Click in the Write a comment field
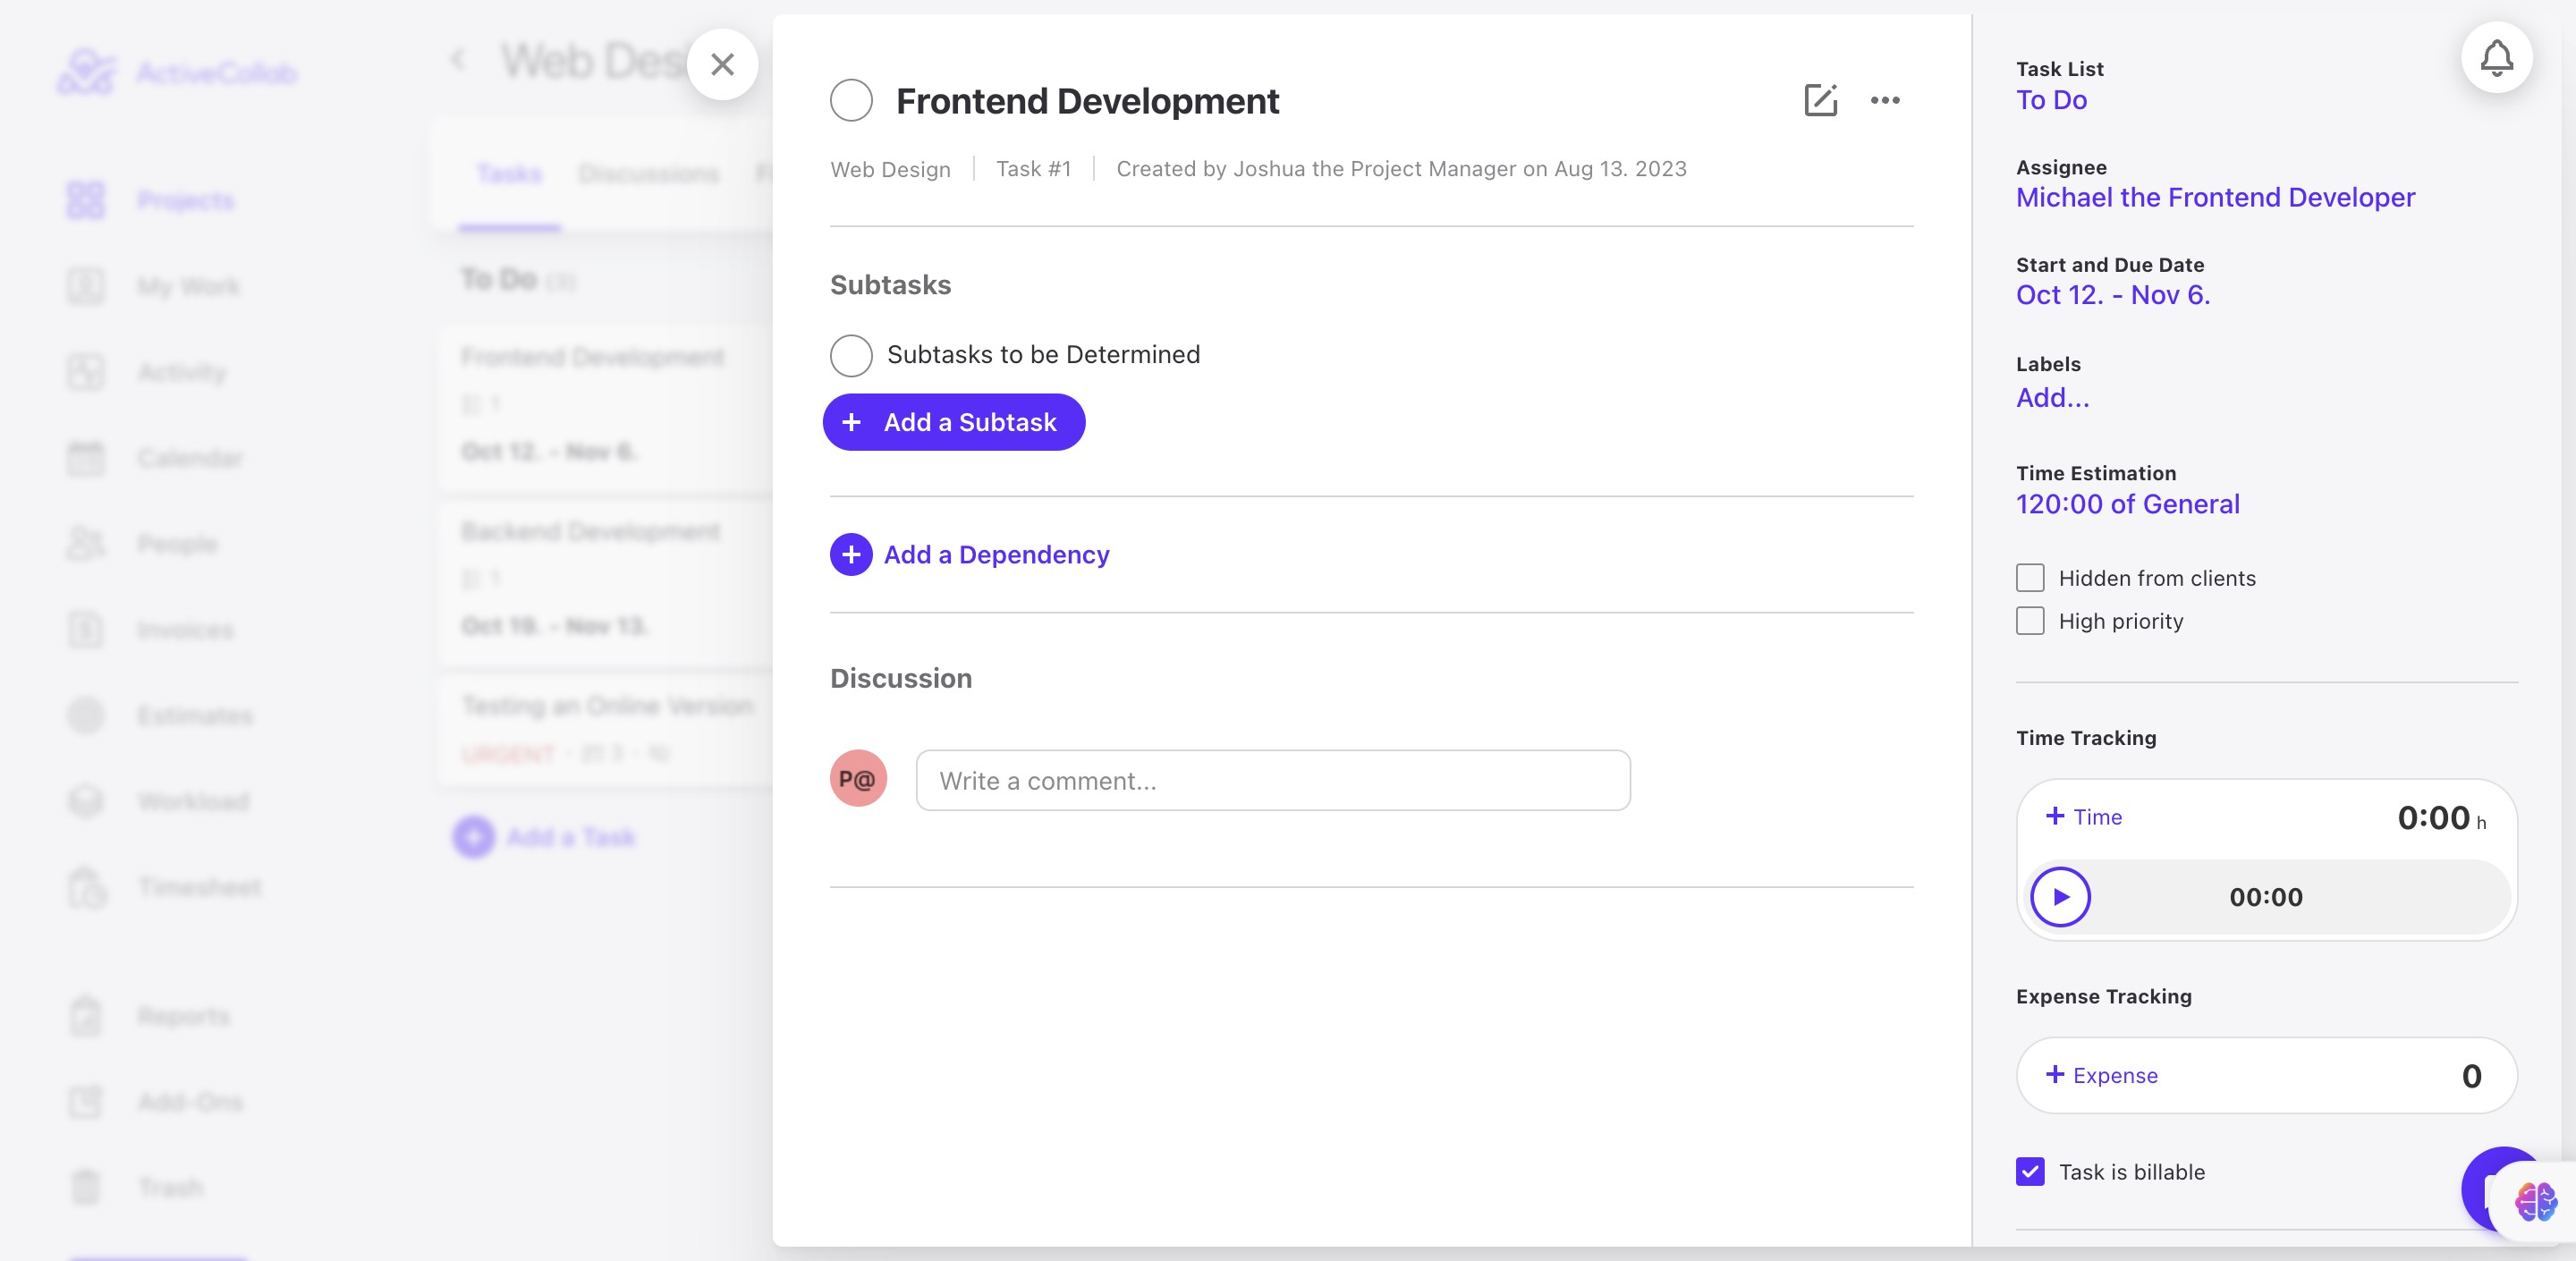The image size is (2576, 1261). pos(1272,780)
